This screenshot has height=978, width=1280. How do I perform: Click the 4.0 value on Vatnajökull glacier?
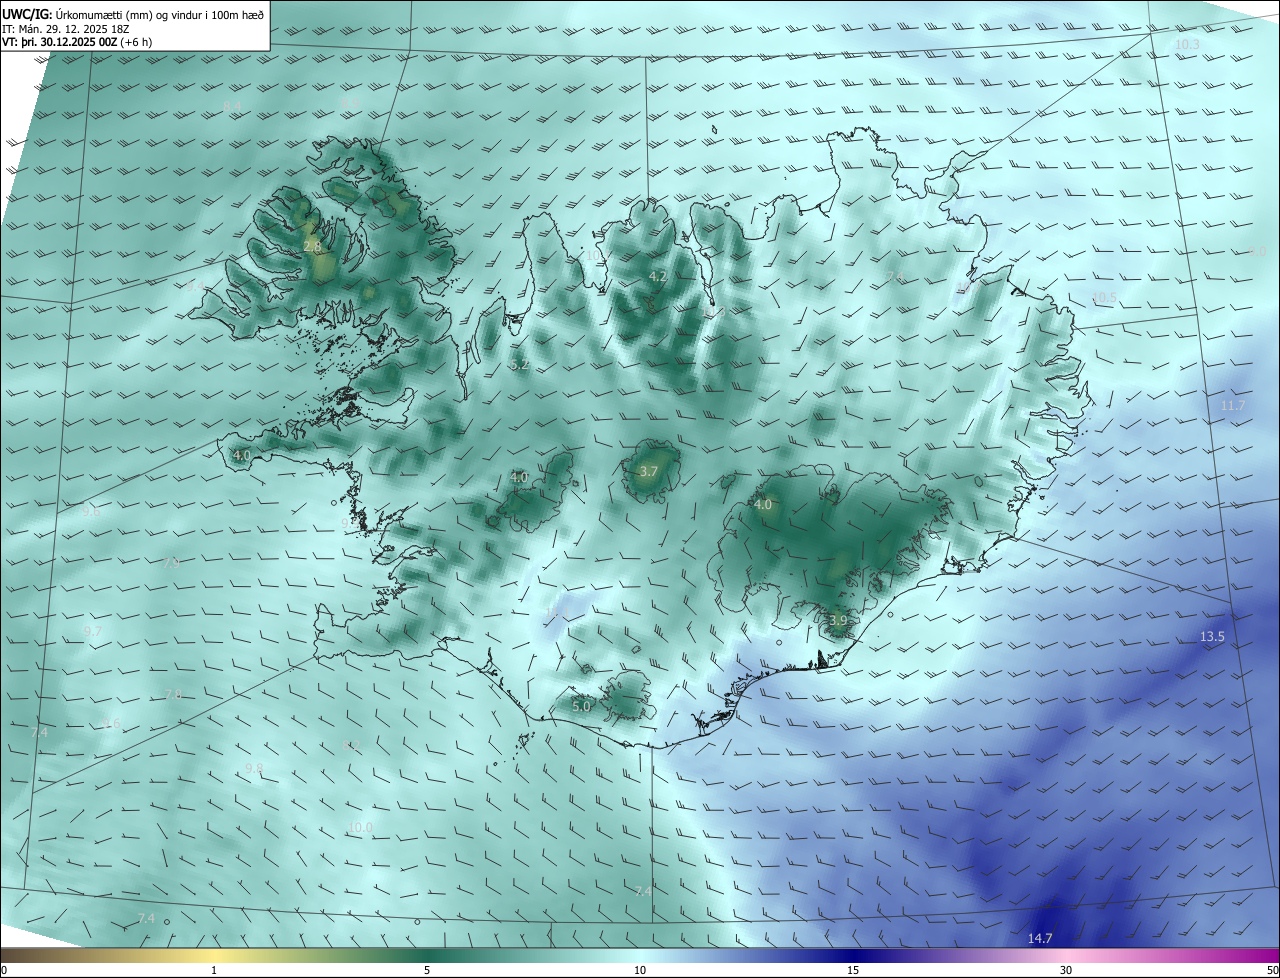[763, 505]
